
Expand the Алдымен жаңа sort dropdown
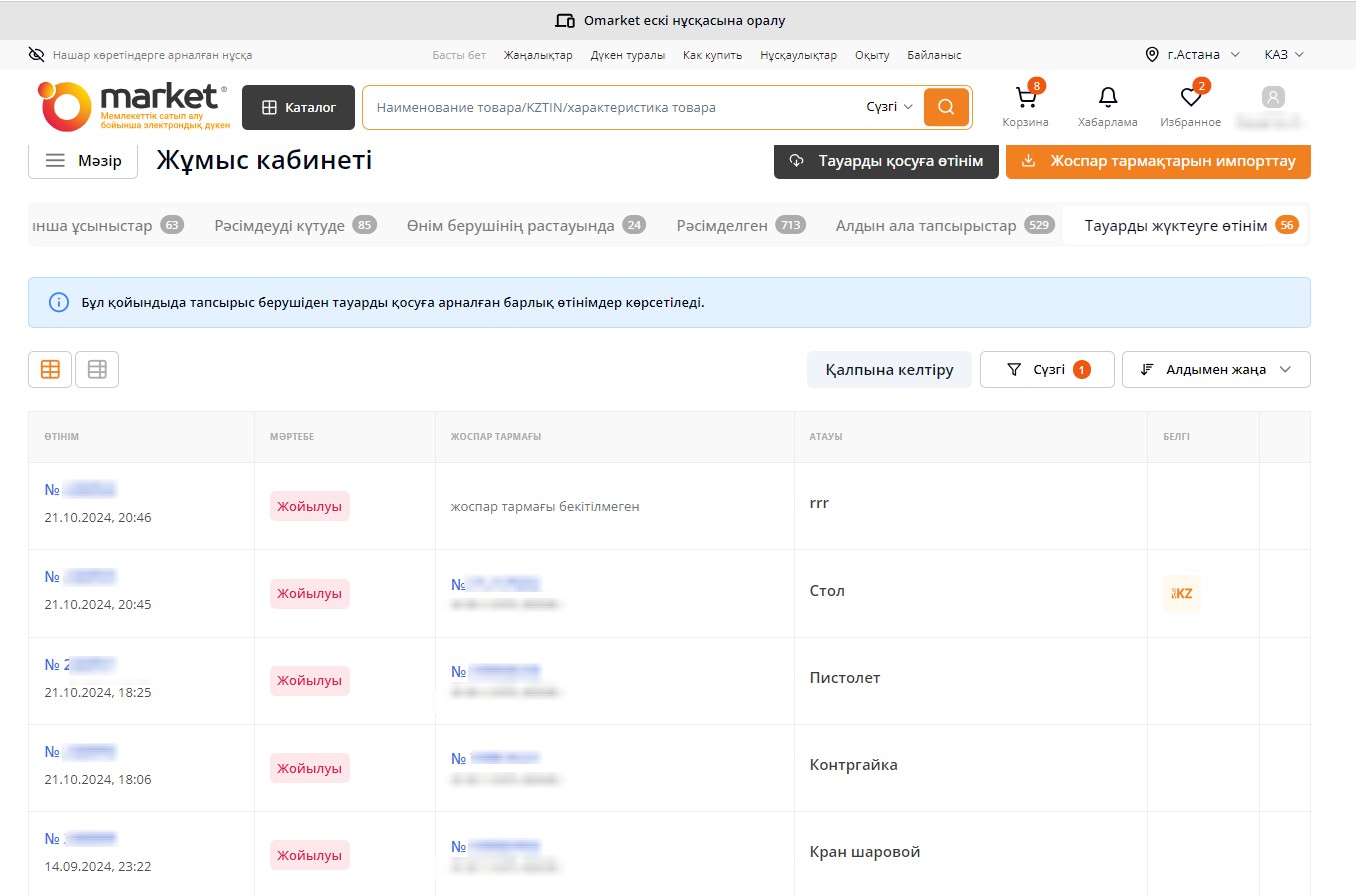[1215, 369]
